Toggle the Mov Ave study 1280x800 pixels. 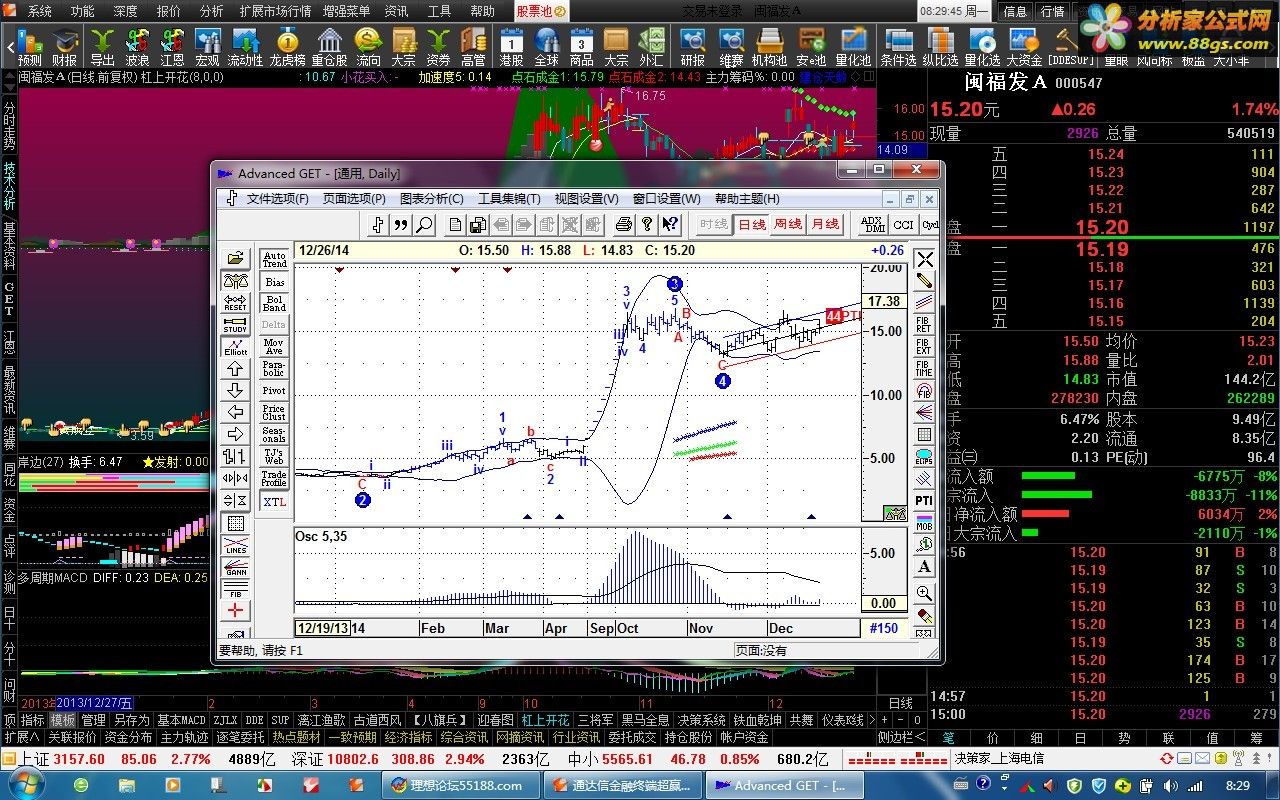point(274,346)
